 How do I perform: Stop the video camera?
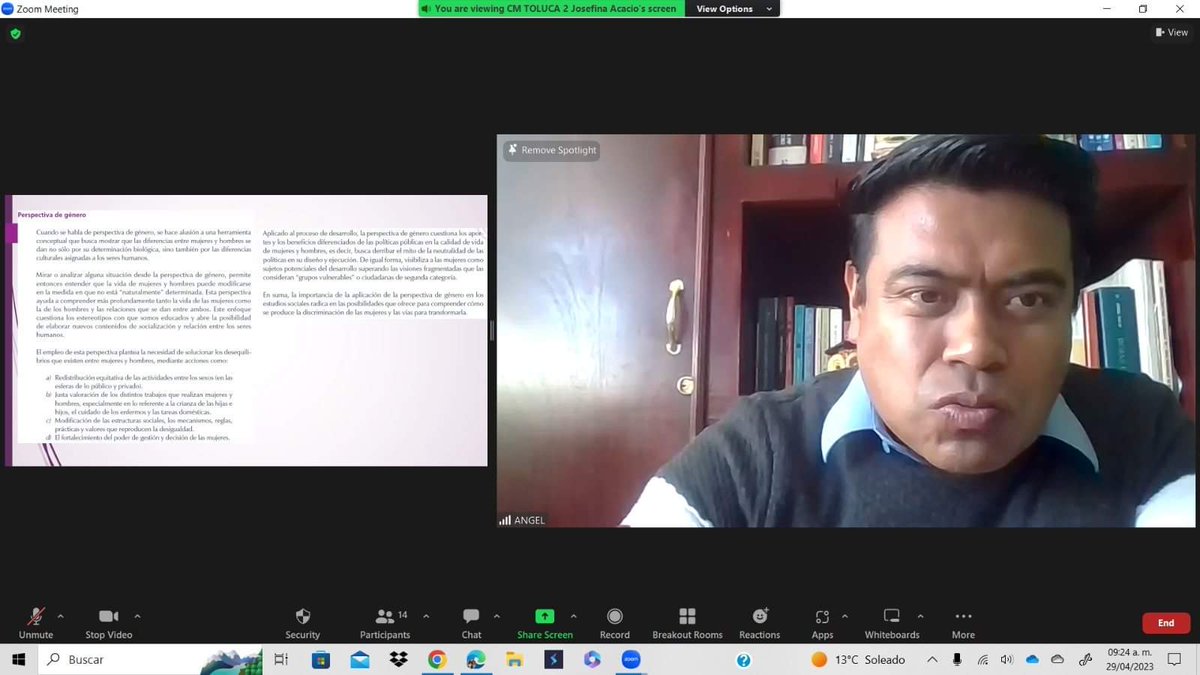pos(108,623)
